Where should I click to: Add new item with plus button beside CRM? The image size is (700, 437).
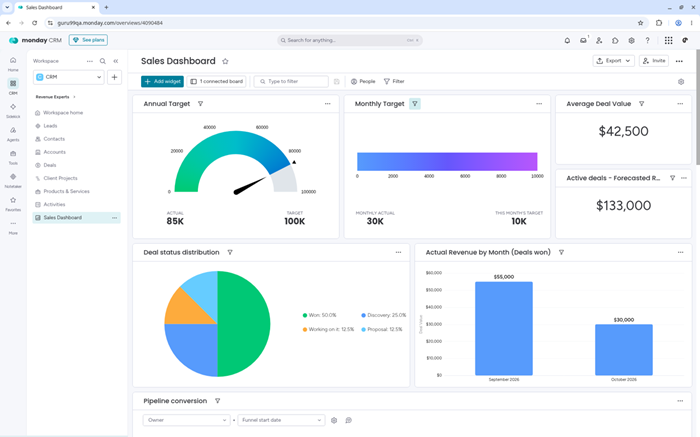114,77
